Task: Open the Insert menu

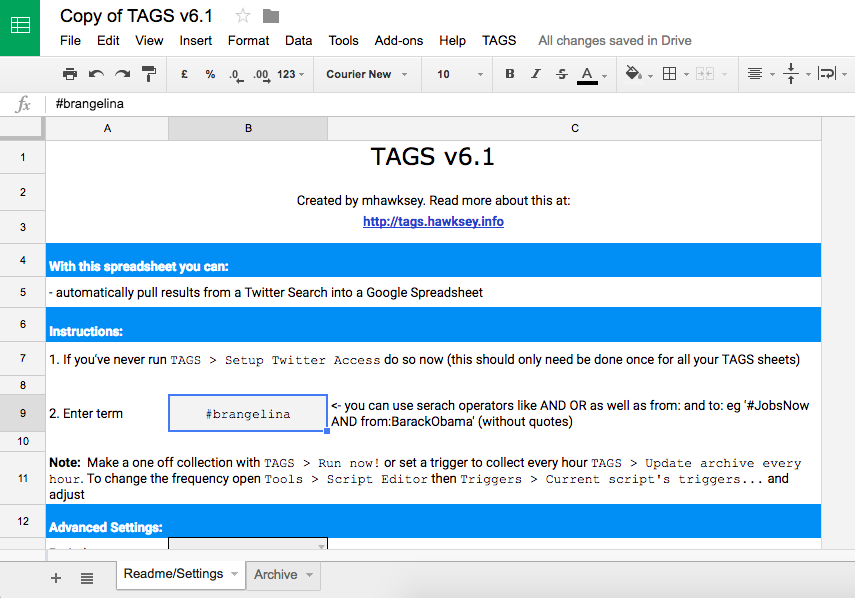Action: pyautogui.click(x=196, y=41)
